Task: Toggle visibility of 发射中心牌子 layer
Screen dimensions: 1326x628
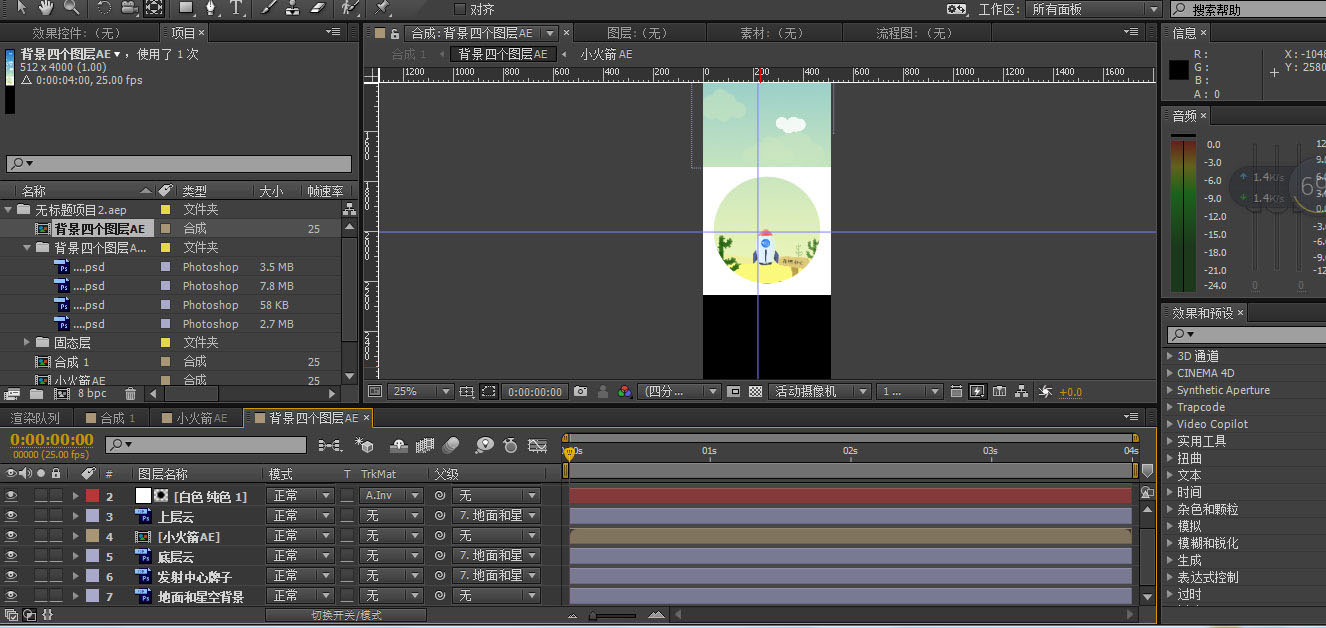Action: [11, 576]
